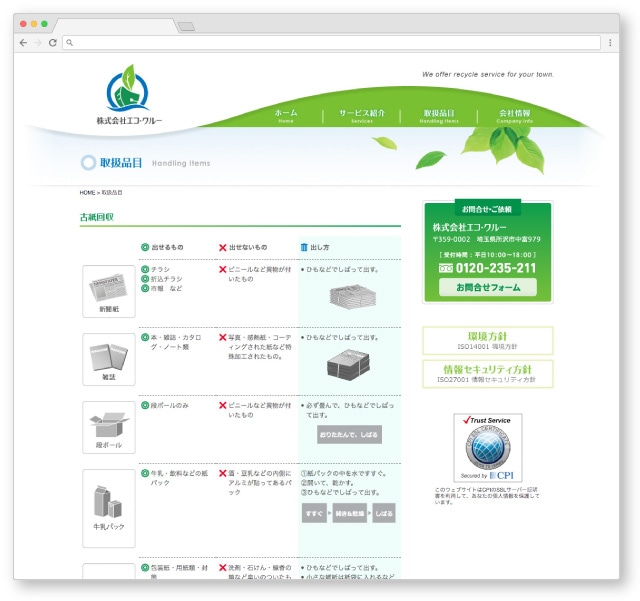Click the 開き&乾燥 step label
Image resolution: width=640 pixels, height=601 pixels.
(x=349, y=513)
